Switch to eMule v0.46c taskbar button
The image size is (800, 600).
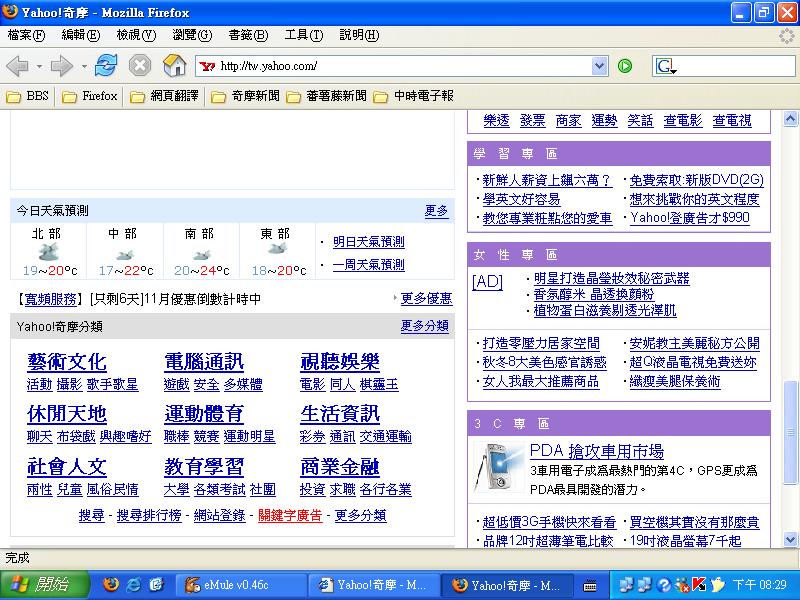(238, 584)
